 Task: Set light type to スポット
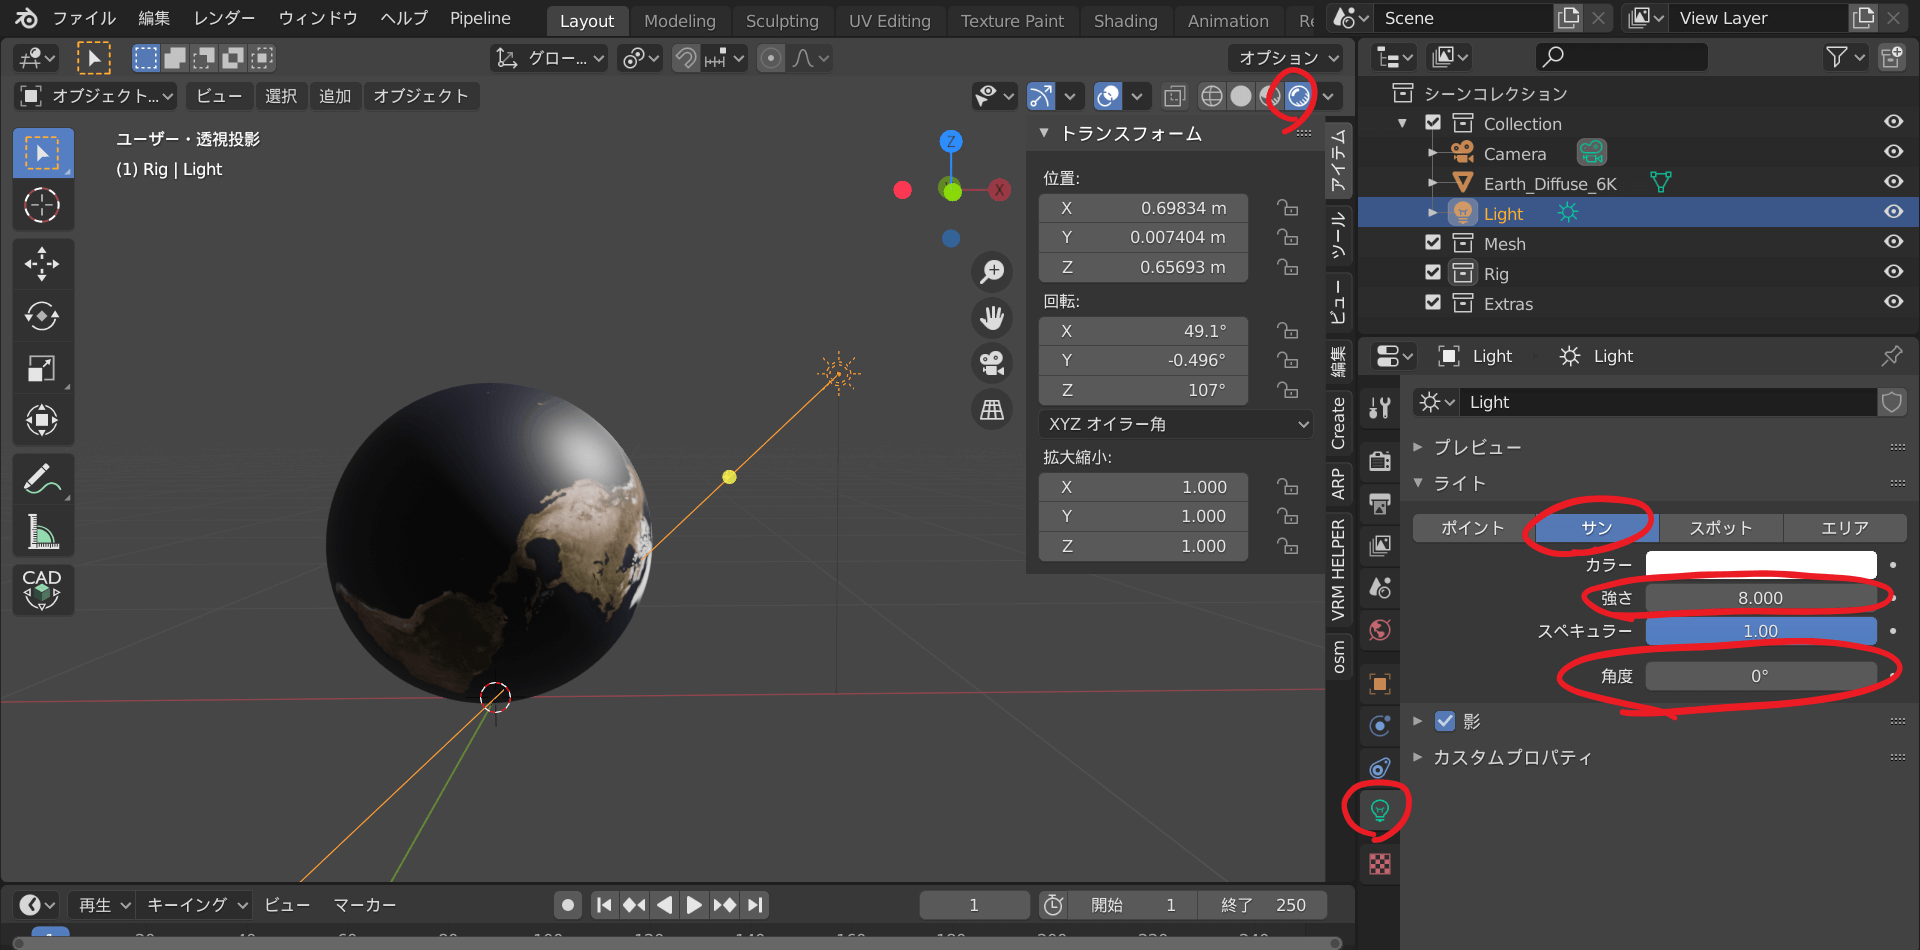coord(1720,528)
